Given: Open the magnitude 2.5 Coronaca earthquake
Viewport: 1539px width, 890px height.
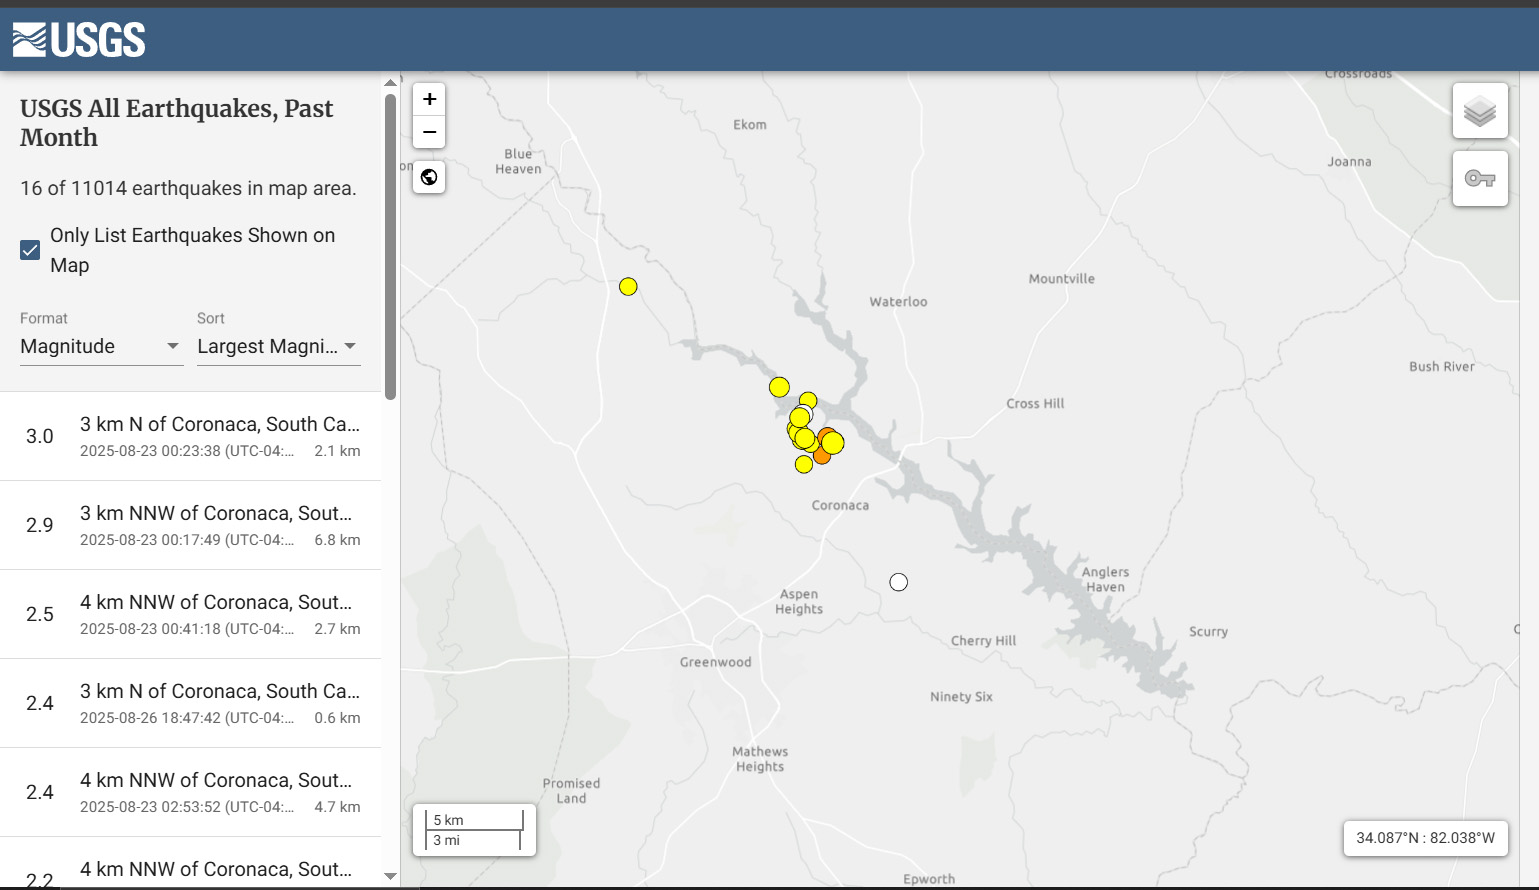Looking at the screenshot, I should (190, 614).
